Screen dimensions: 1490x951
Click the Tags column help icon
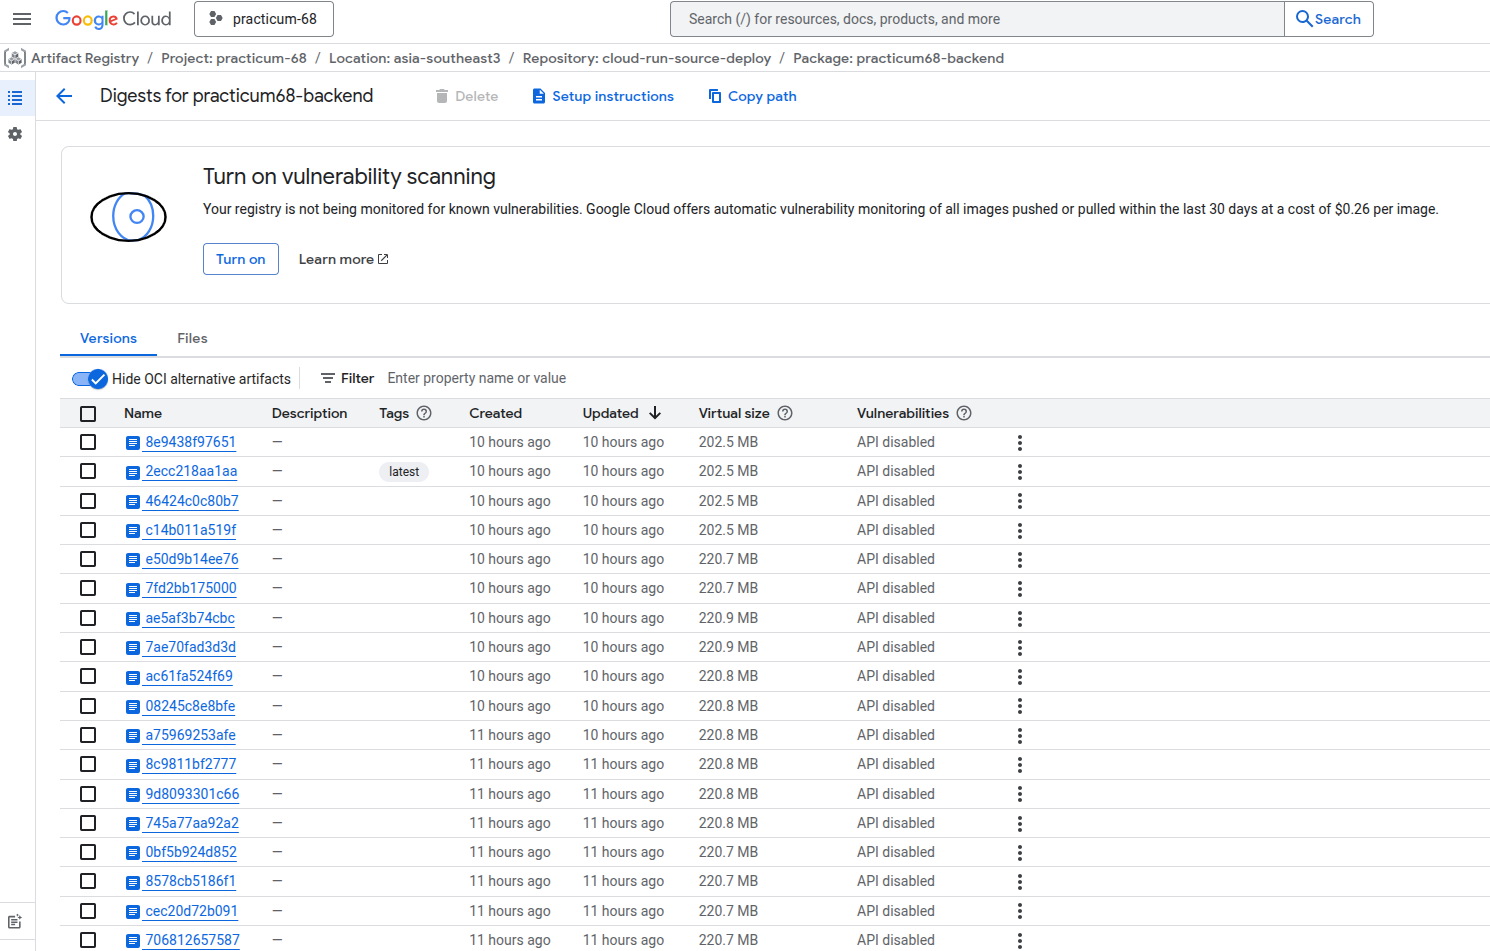pos(424,413)
